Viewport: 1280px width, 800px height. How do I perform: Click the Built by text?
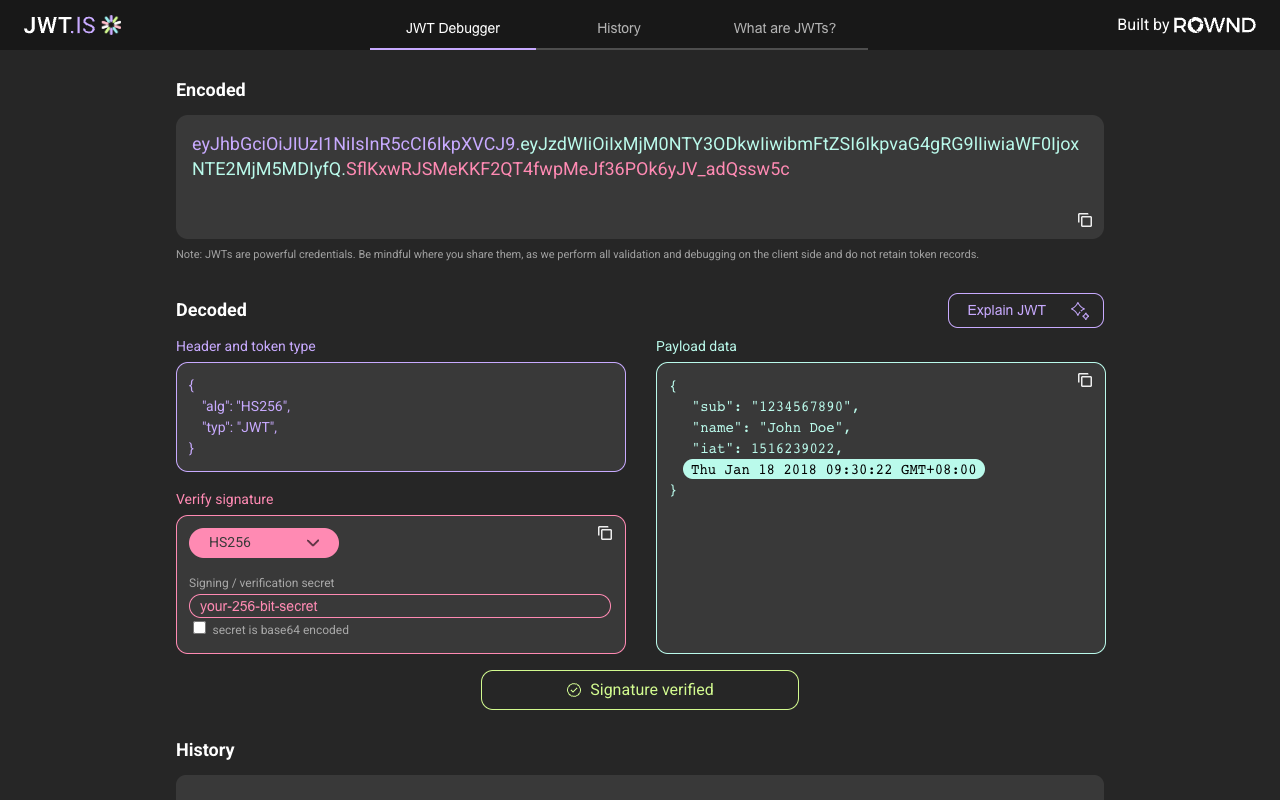pyautogui.click(x=1143, y=25)
